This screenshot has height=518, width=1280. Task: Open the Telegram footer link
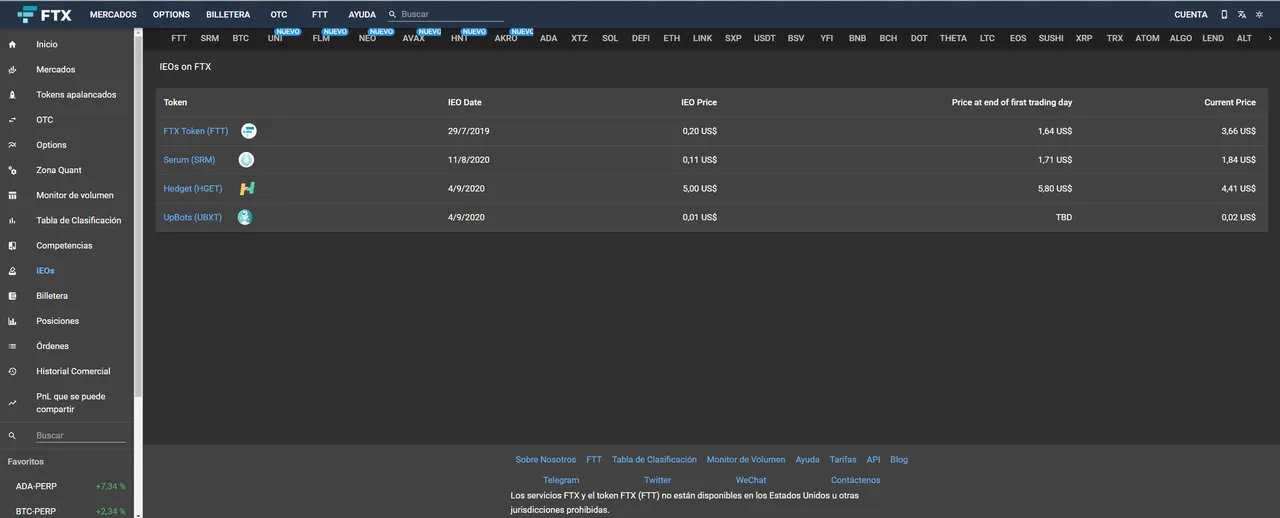pos(561,480)
